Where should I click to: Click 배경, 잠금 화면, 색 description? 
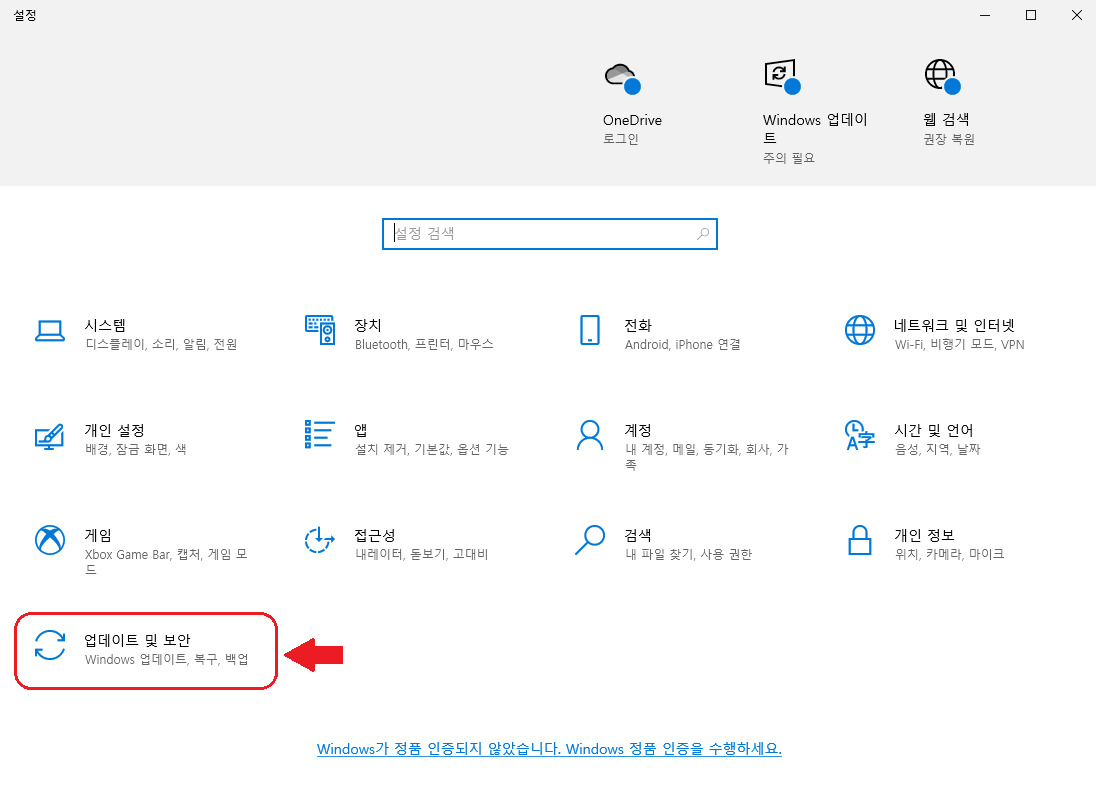[136, 449]
